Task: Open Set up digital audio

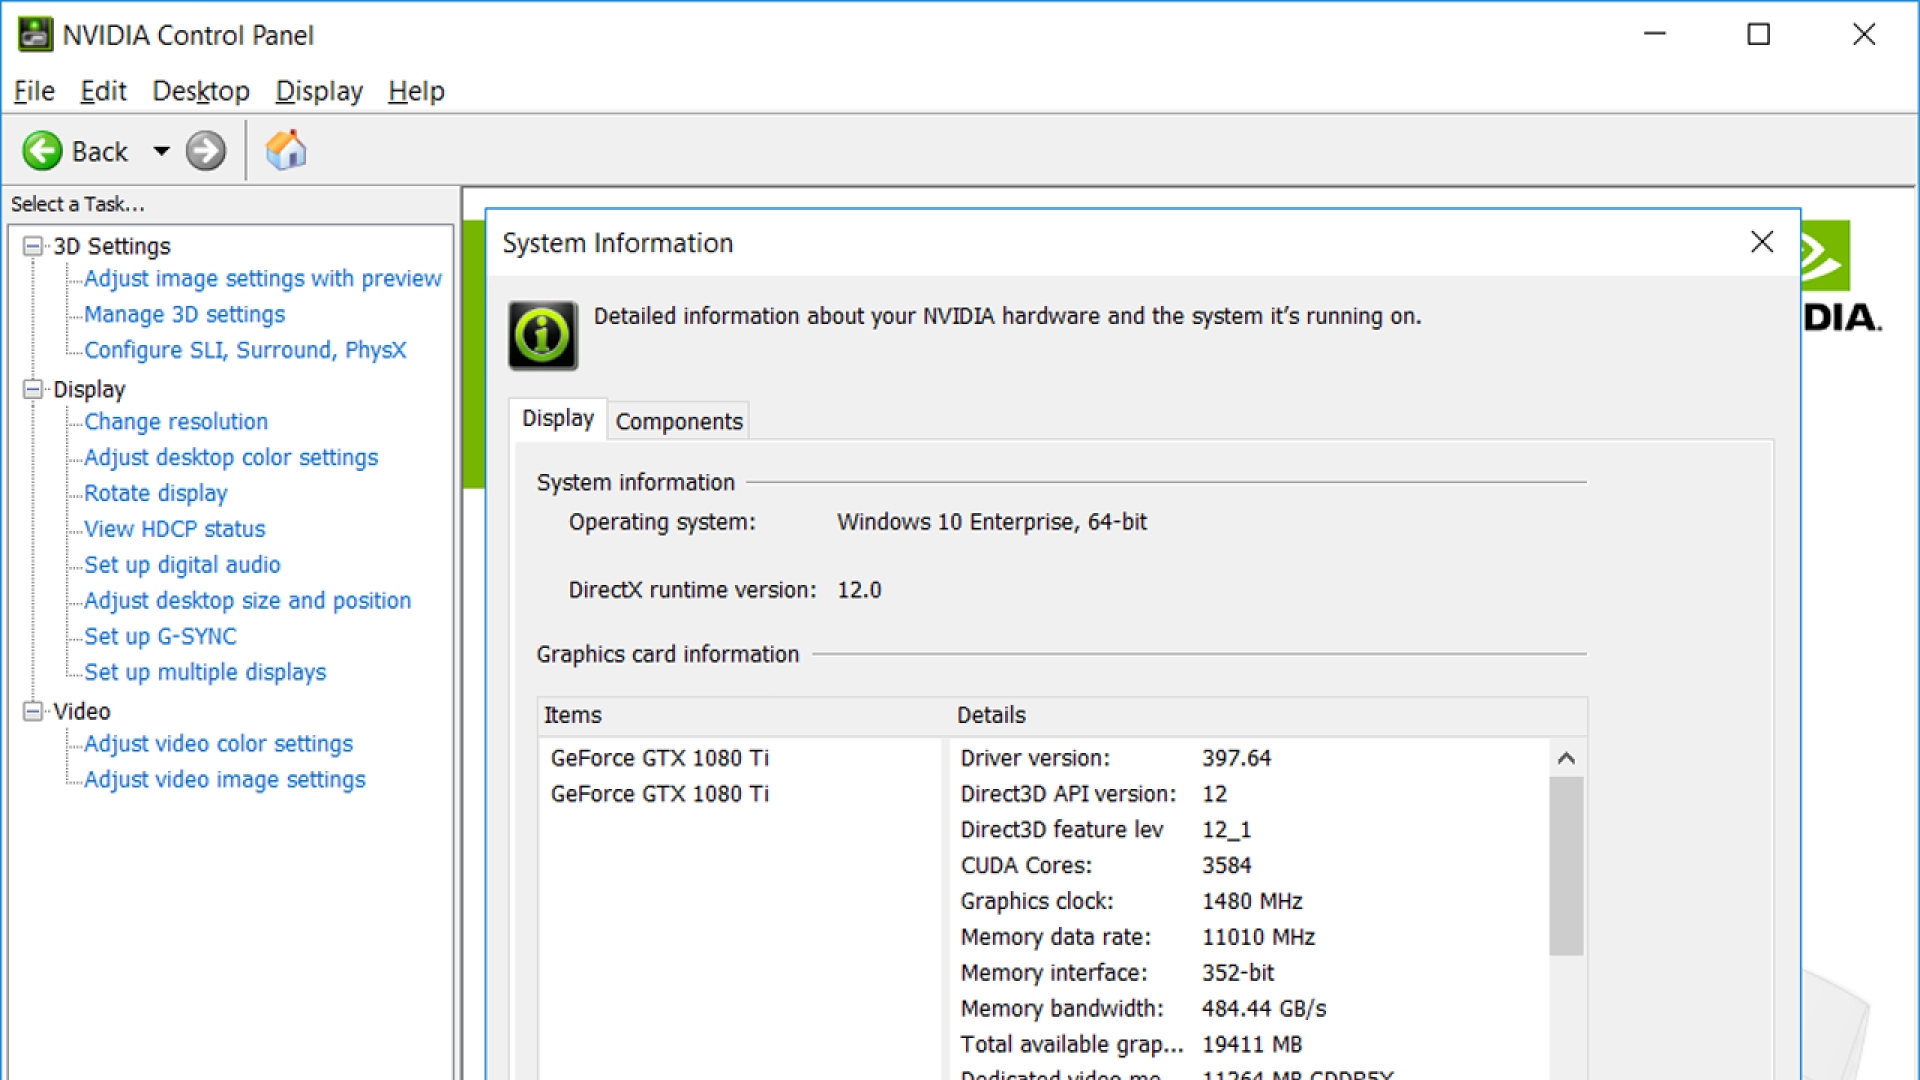Action: click(x=182, y=565)
